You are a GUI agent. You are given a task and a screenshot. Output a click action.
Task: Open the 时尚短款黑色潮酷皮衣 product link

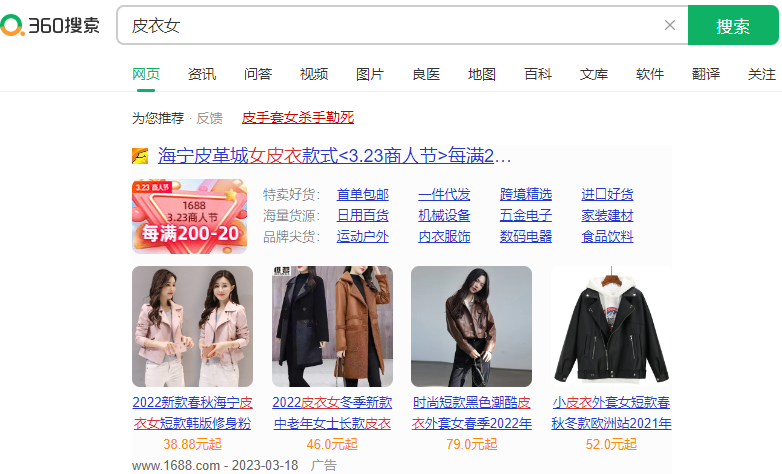point(471,413)
